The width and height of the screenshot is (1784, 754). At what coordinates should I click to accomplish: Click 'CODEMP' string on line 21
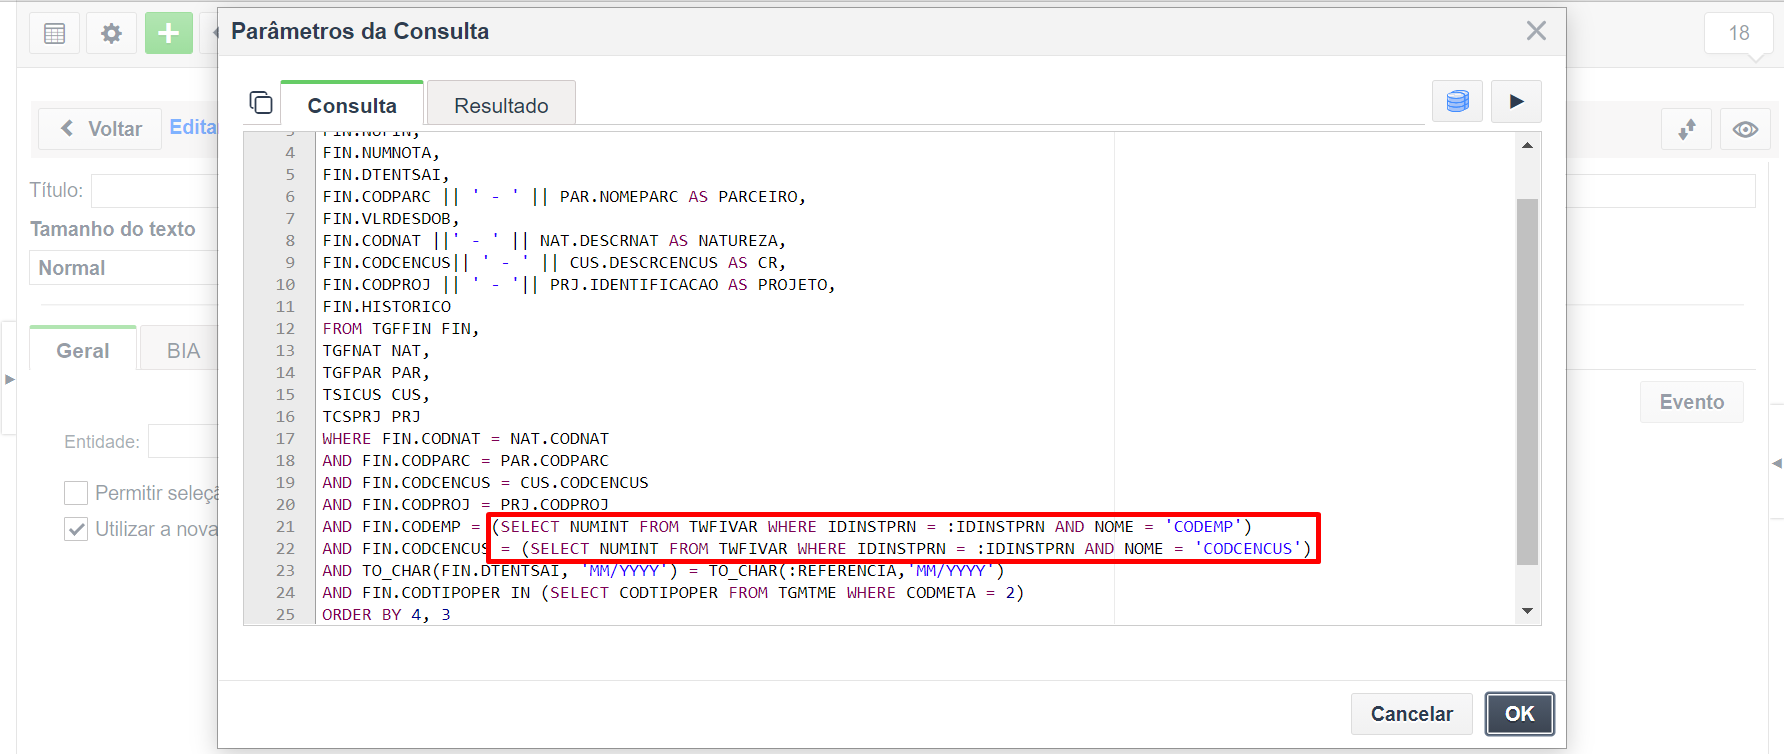tap(1203, 527)
